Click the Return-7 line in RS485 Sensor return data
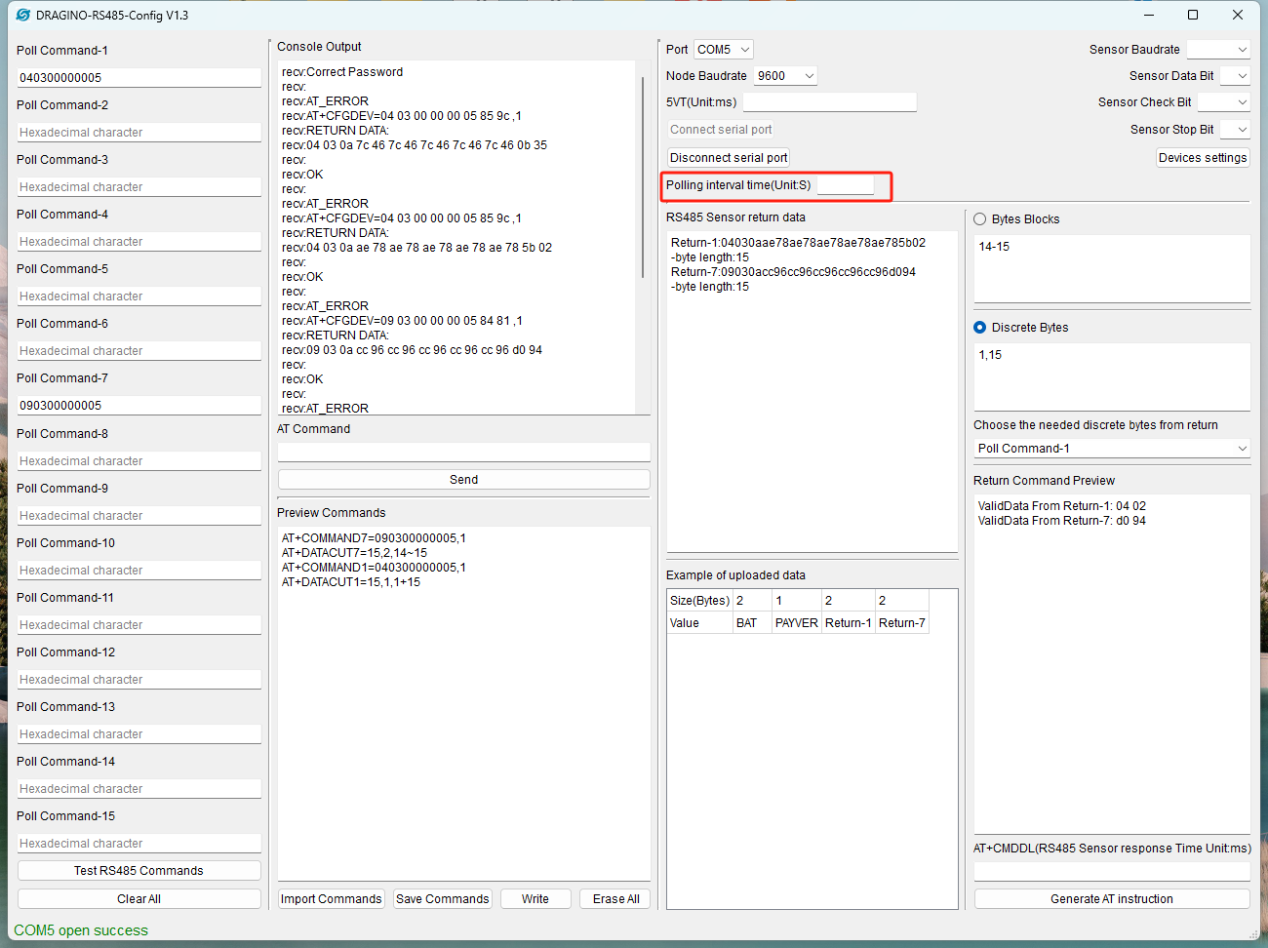The width and height of the screenshot is (1268, 948). click(793, 272)
